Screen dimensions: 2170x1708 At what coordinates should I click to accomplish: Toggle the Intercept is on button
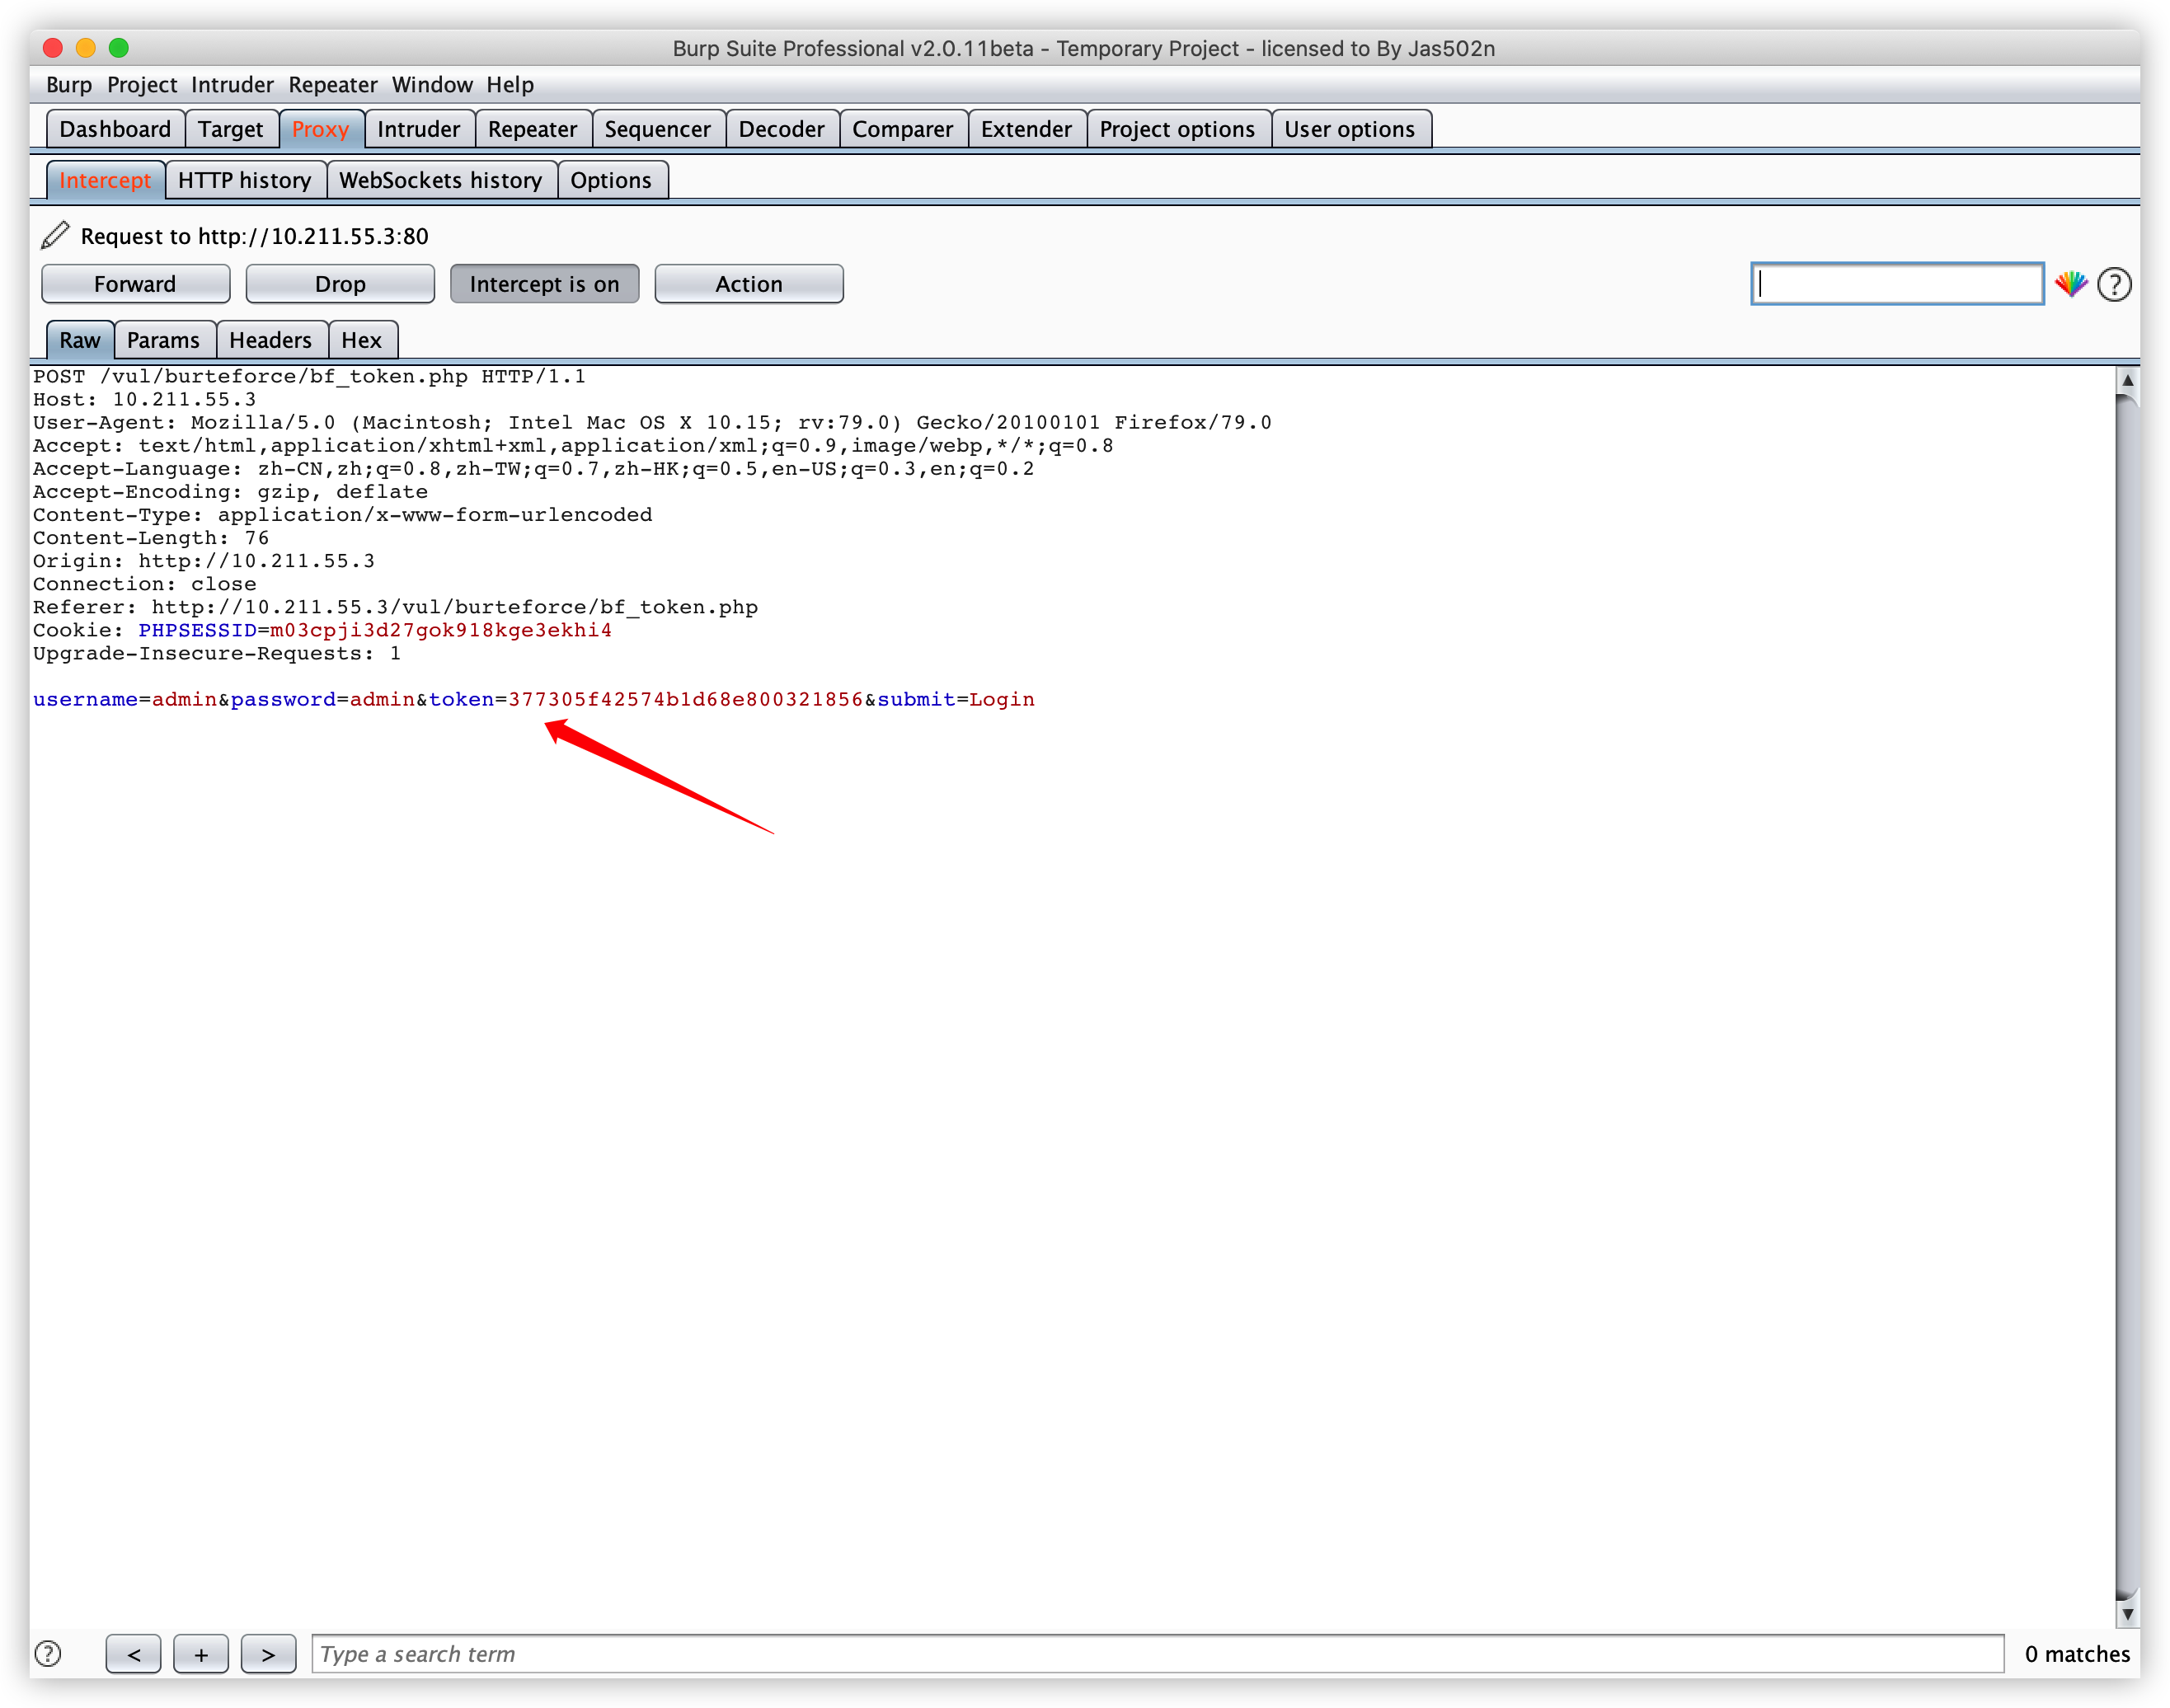(x=544, y=284)
